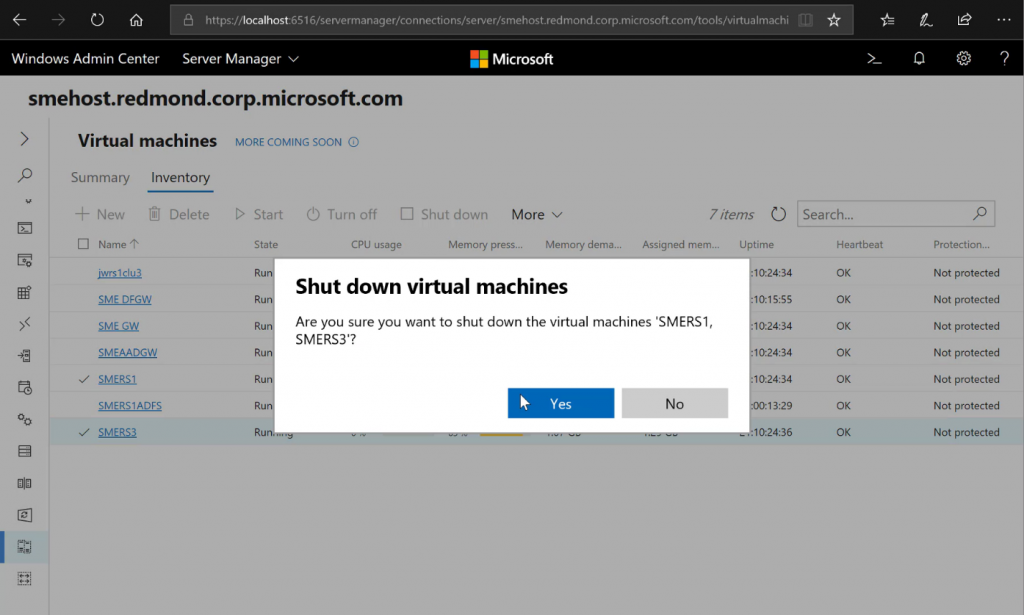Image resolution: width=1024 pixels, height=615 pixels.
Task: Expand the Server Manager dropdown
Action: (240, 58)
